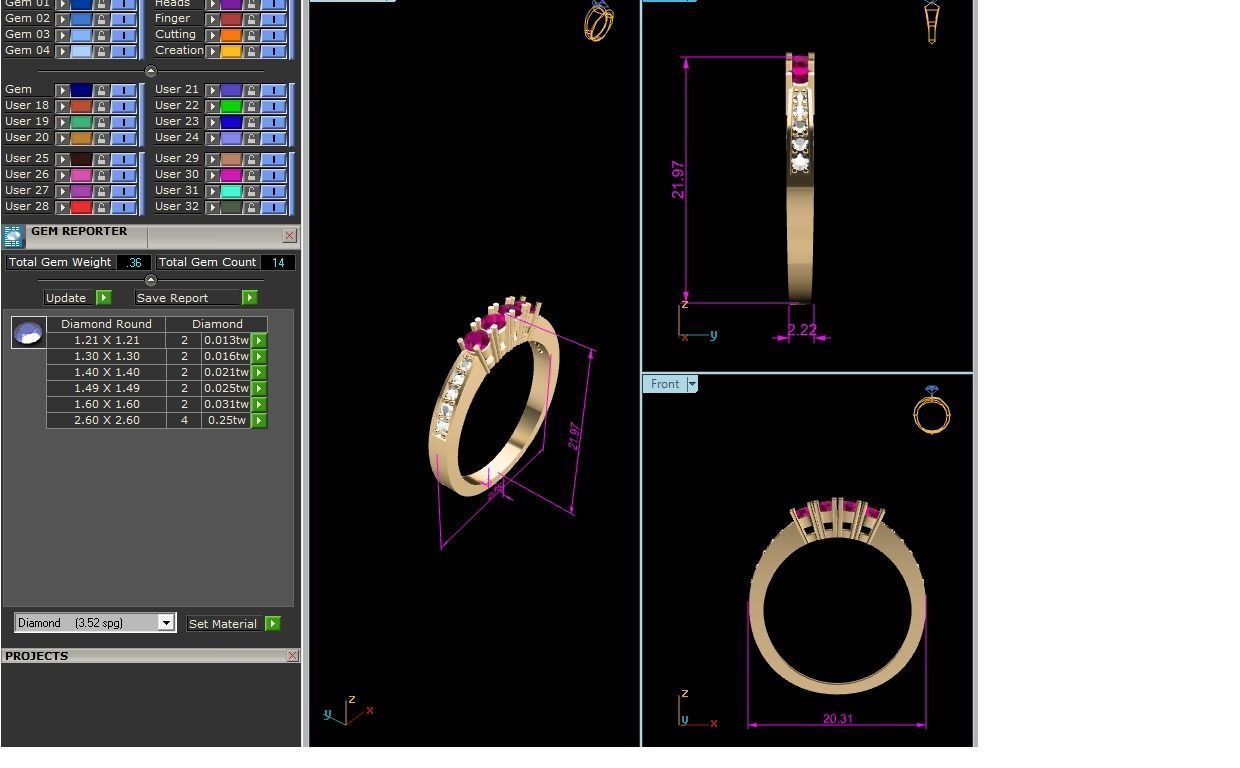
Task: Close the Gem Reporter panel
Action: tap(289, 236)
